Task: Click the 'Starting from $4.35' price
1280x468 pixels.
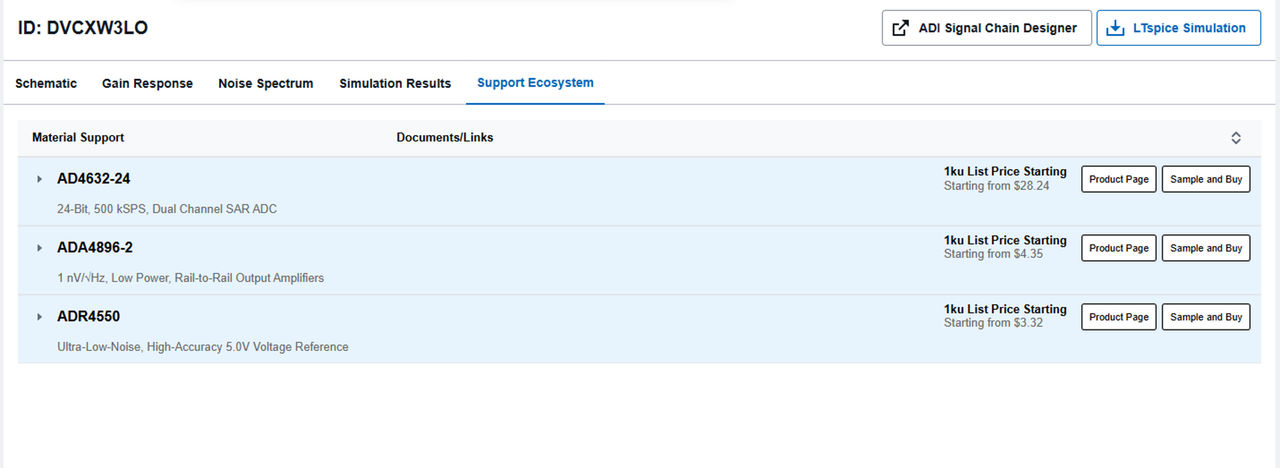Action: tap(994, 255)
